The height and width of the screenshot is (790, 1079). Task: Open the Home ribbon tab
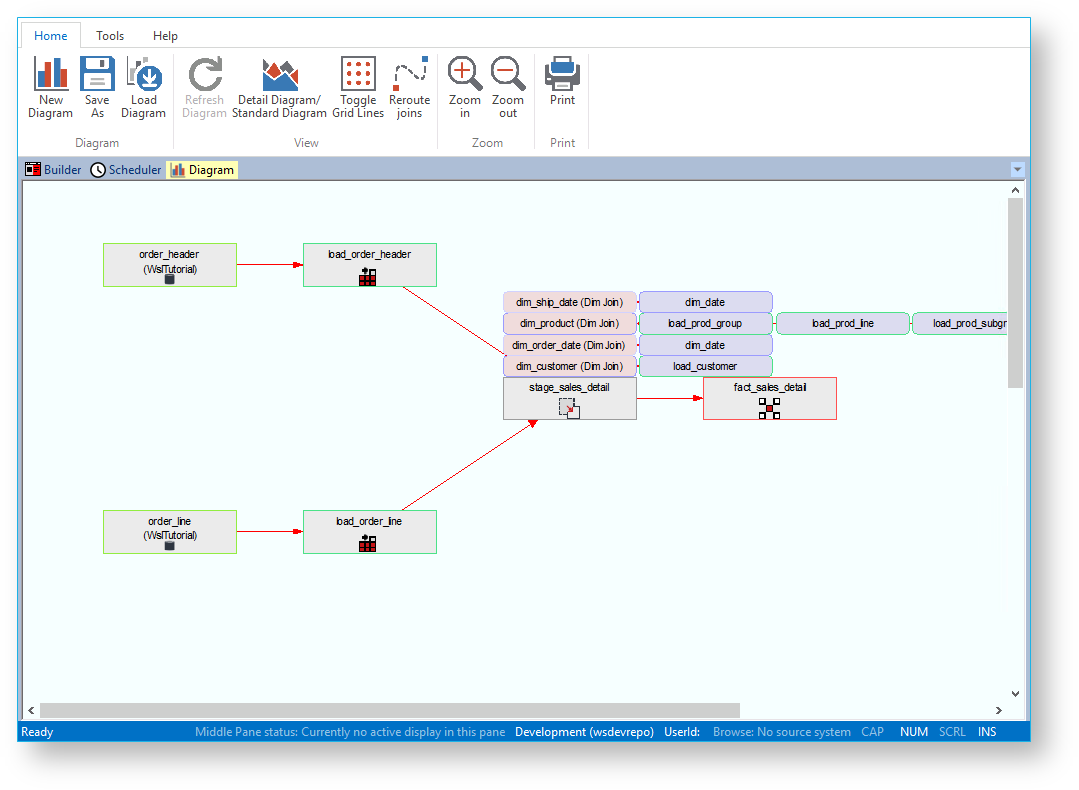coord(51,36)
